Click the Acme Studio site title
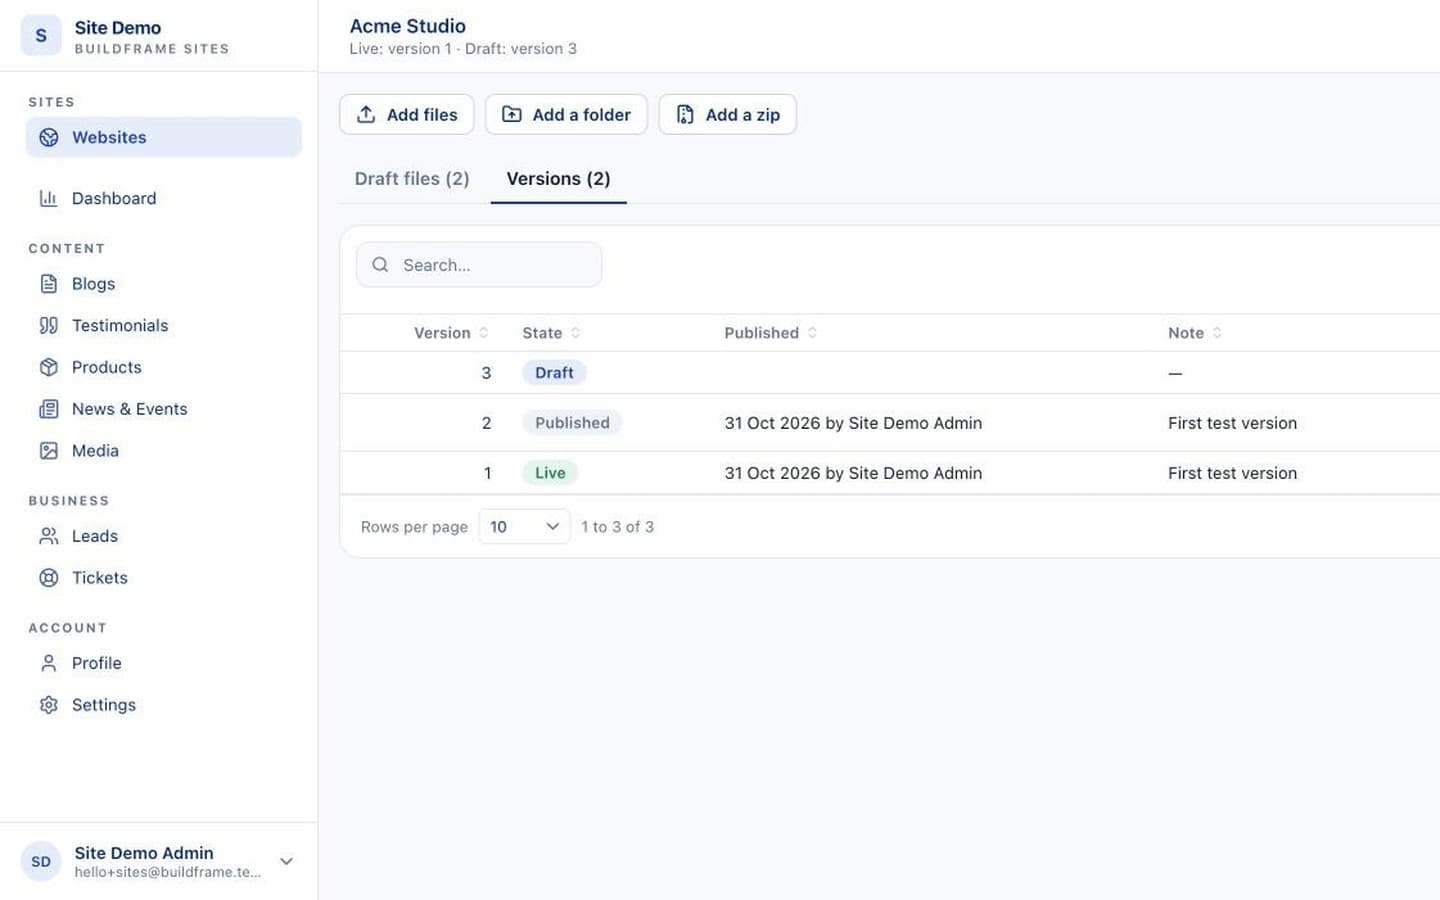The width and height of the screenshot is (1440, 900). [x=407, y=26]
